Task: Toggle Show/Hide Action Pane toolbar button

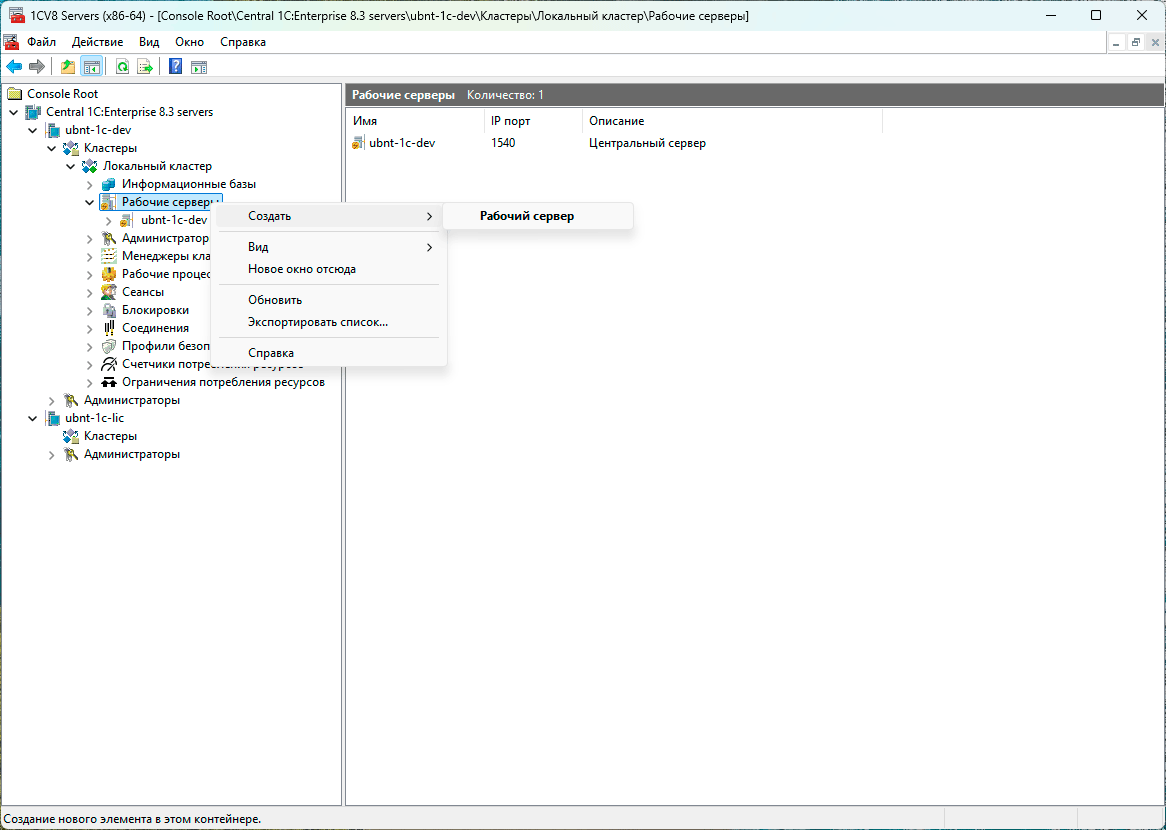Action: tap(199, 67)
